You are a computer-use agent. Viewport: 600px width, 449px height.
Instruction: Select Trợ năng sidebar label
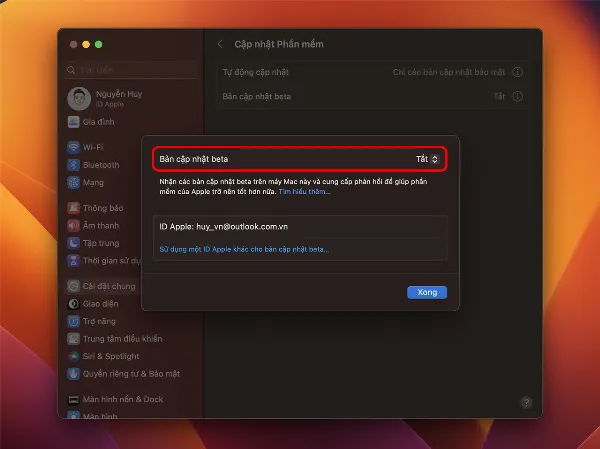pos(99,321)
